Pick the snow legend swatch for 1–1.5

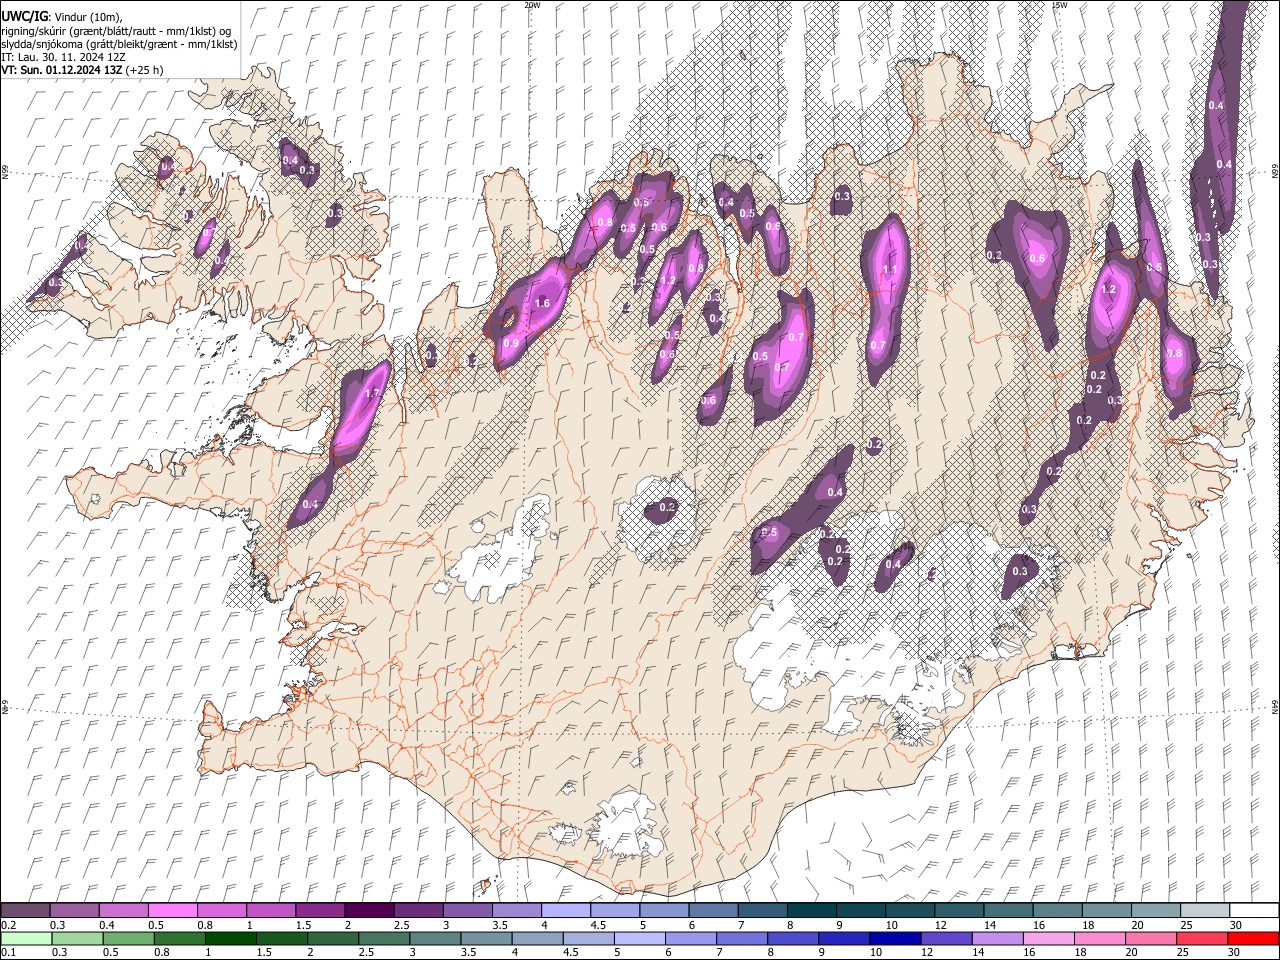272,911
